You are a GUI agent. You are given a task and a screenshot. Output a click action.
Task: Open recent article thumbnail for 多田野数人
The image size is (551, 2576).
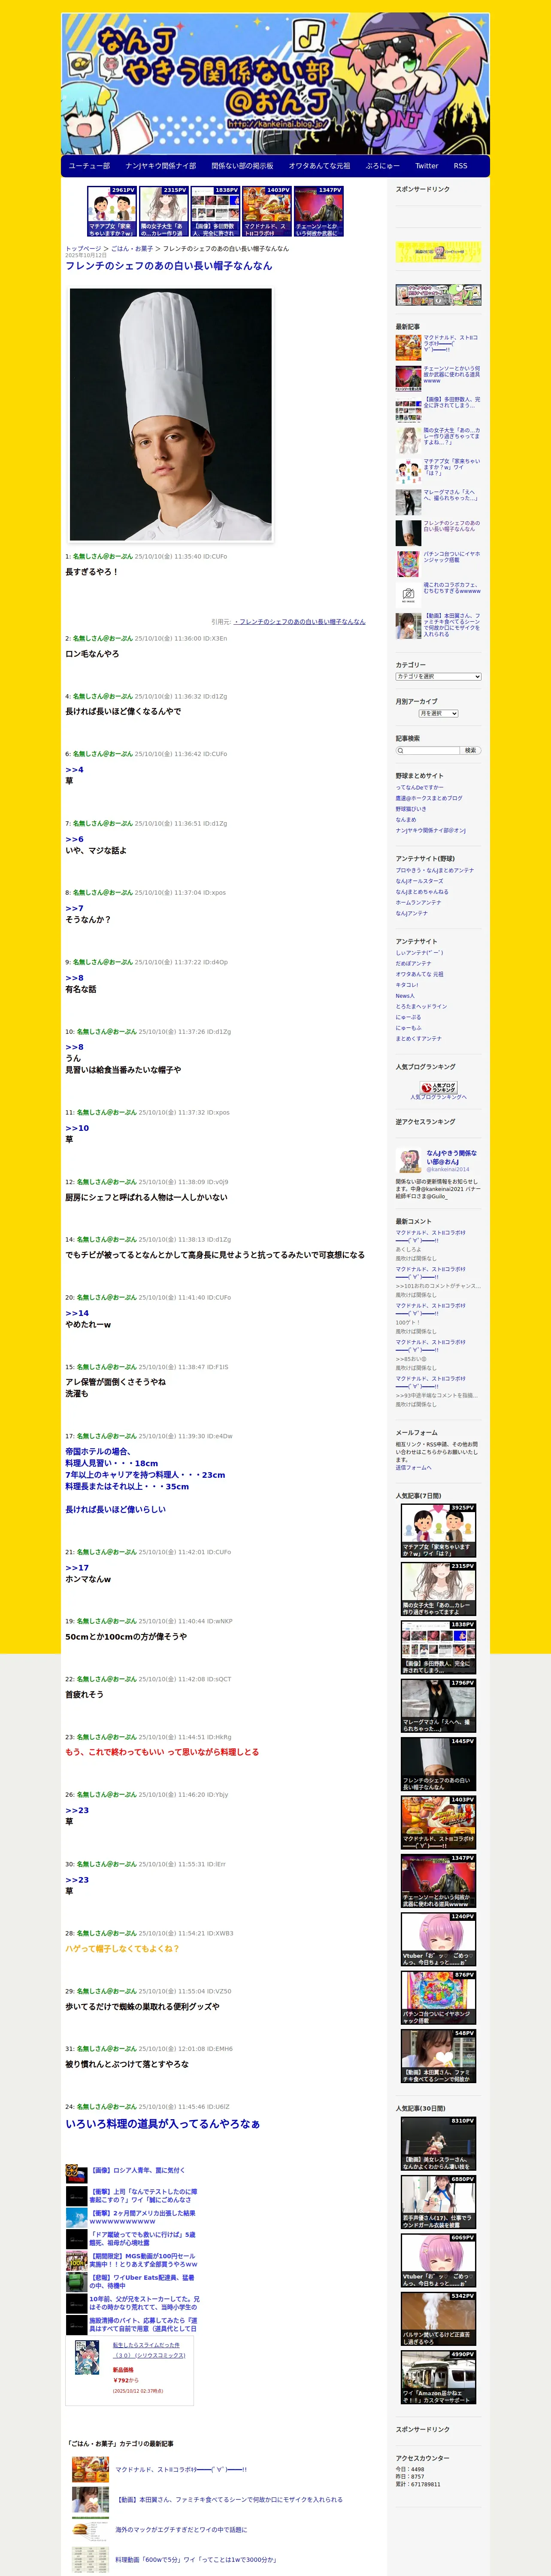408,409
